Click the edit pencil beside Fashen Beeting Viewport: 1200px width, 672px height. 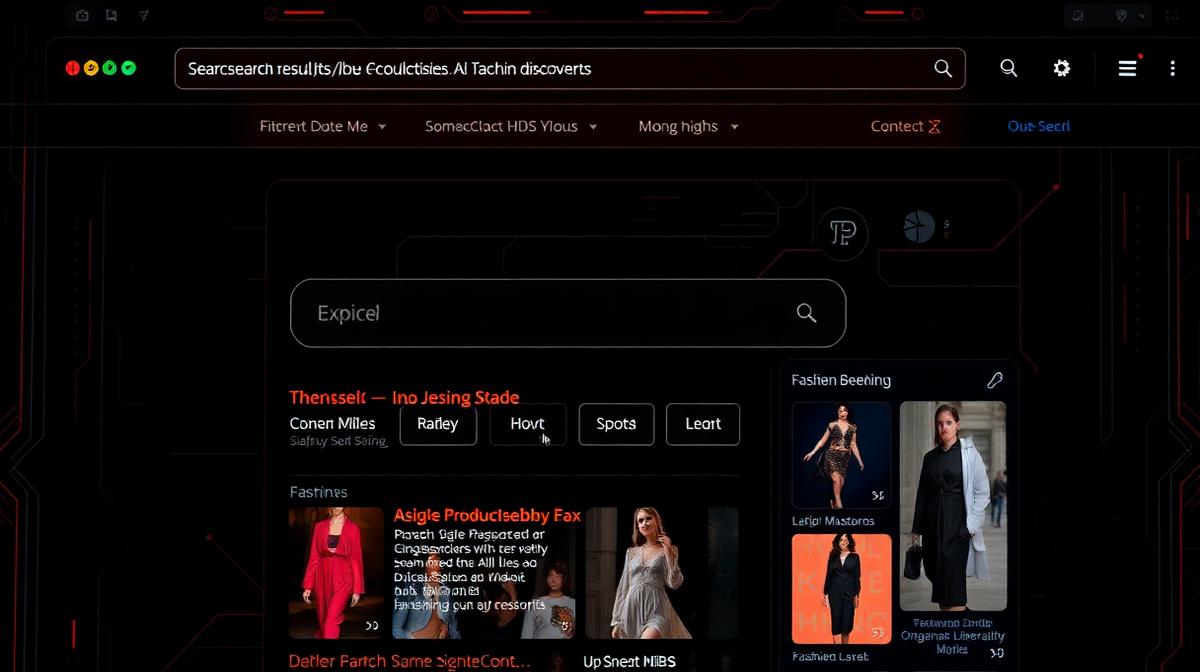tap(994, 380)
